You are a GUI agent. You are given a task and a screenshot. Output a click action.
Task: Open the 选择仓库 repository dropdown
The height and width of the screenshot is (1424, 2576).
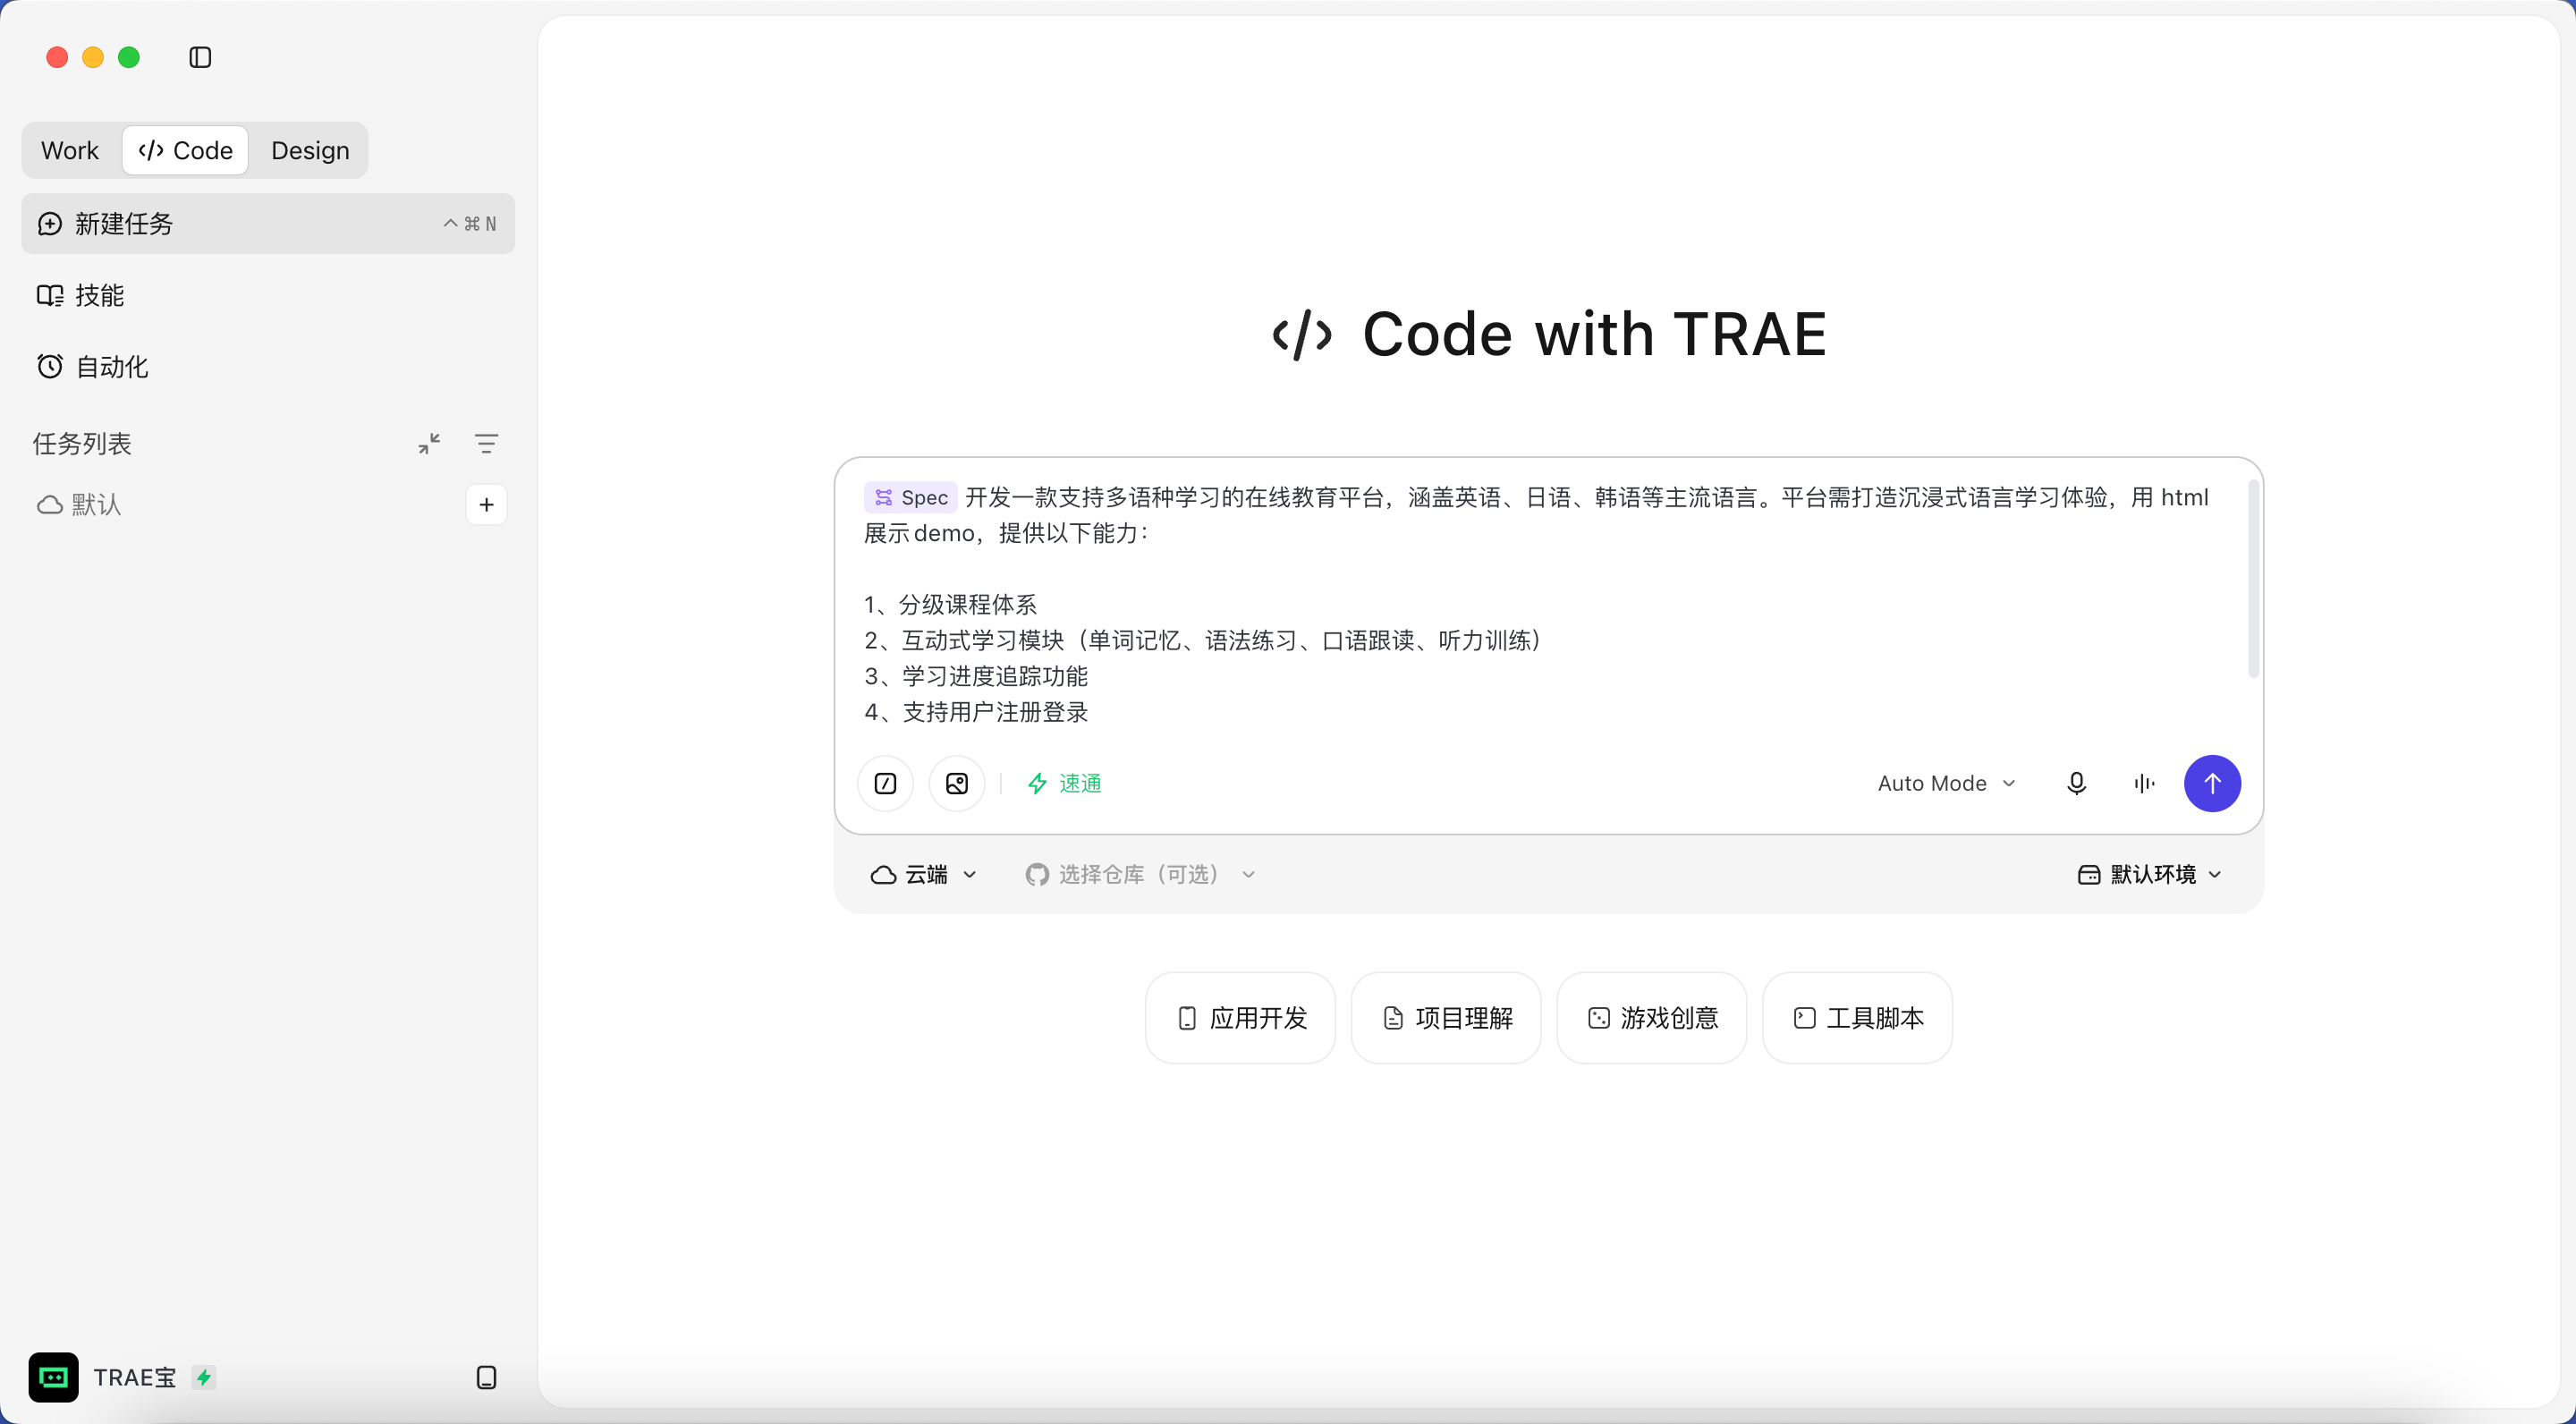point(1140,874)
